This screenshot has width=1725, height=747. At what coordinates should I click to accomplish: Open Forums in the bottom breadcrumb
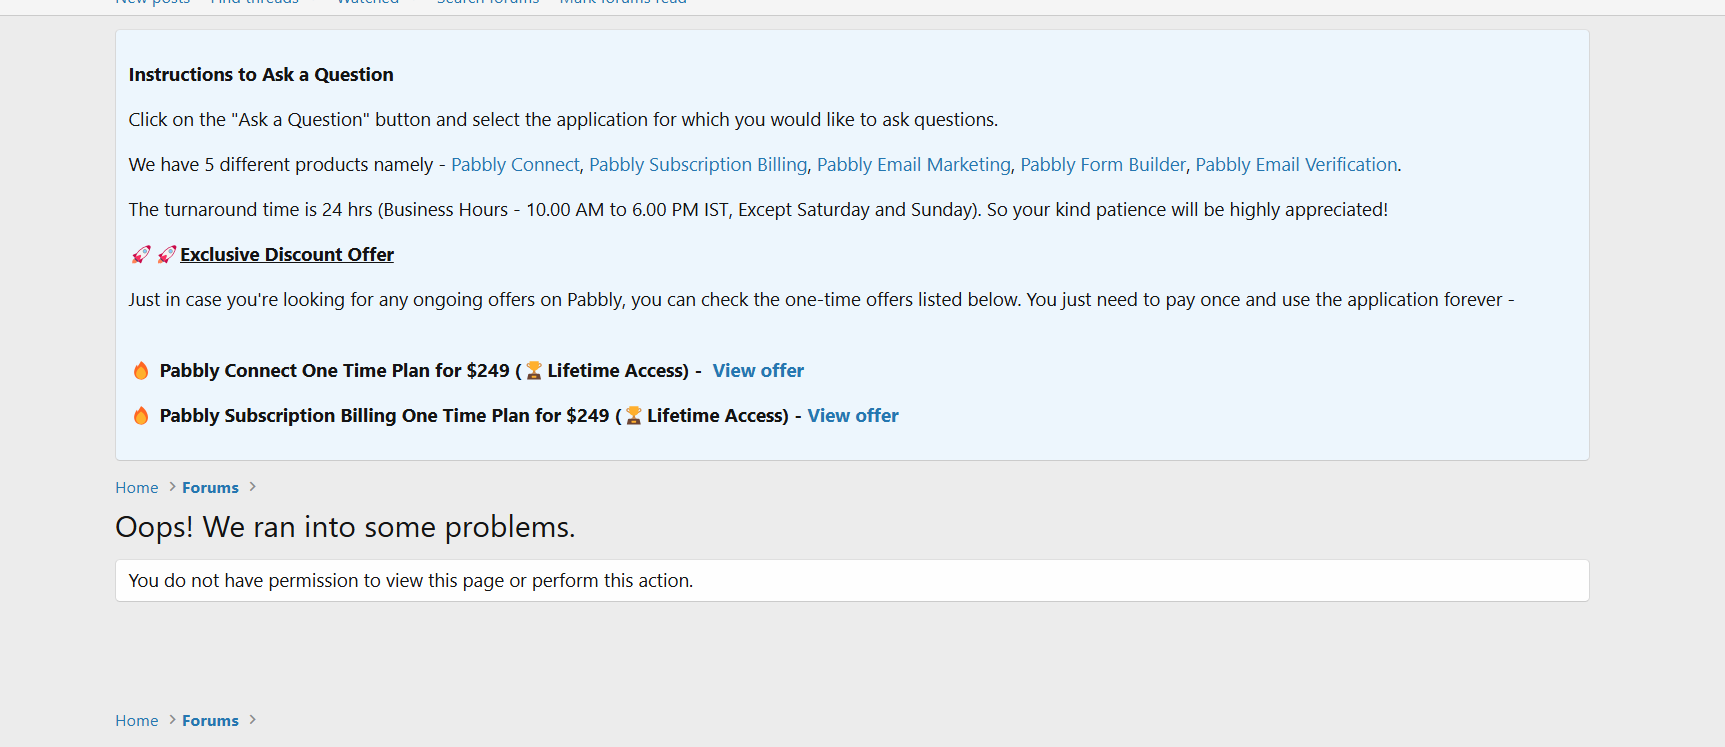tap(210, 721)
